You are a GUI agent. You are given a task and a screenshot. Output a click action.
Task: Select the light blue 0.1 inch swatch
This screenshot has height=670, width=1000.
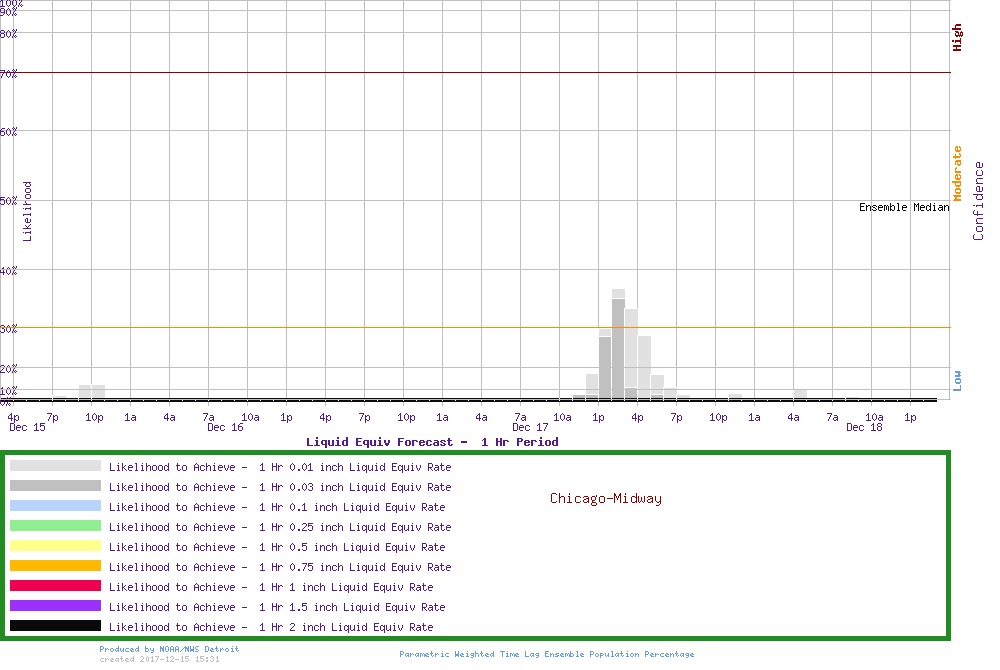pos(55,506)
